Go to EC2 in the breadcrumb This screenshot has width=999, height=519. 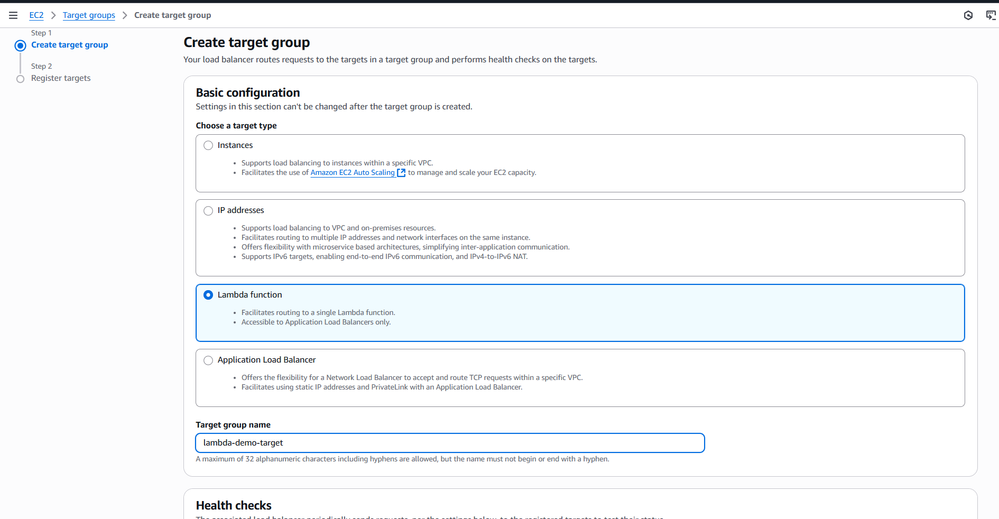(x=36, y=15)
